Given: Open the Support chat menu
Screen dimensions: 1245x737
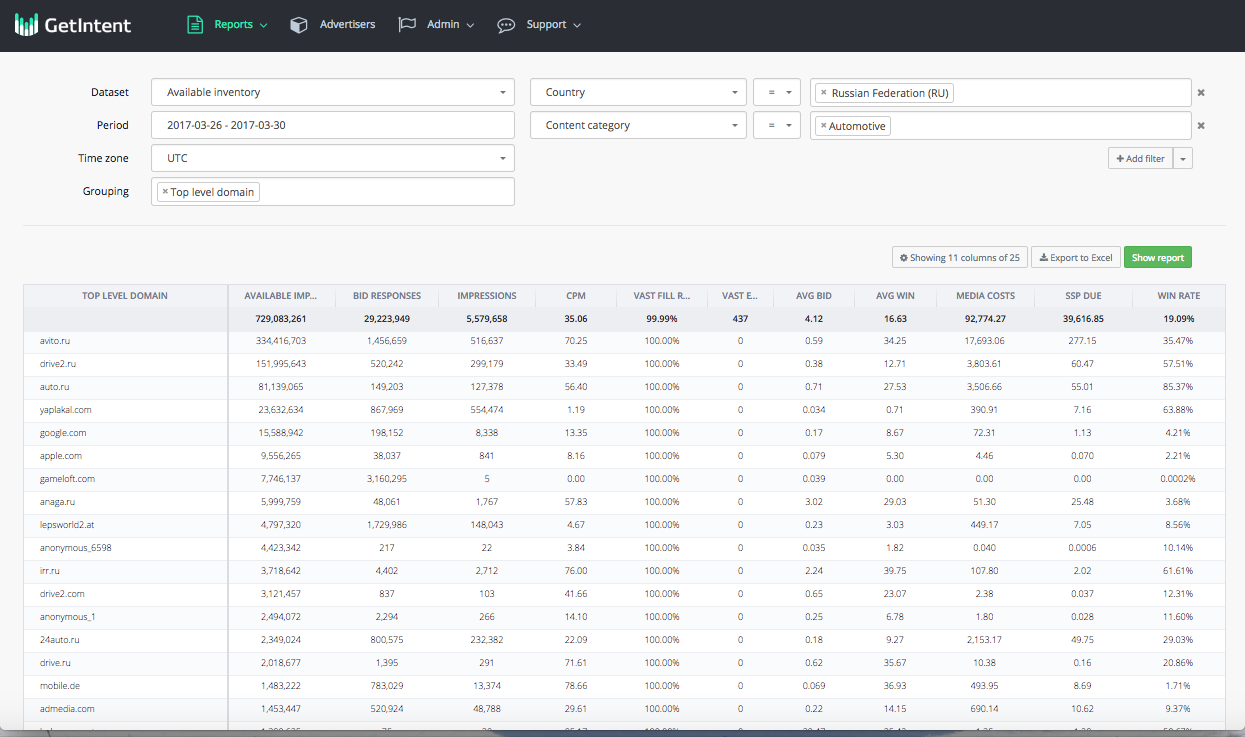Looking at the screenshot, I should [539, 25].
